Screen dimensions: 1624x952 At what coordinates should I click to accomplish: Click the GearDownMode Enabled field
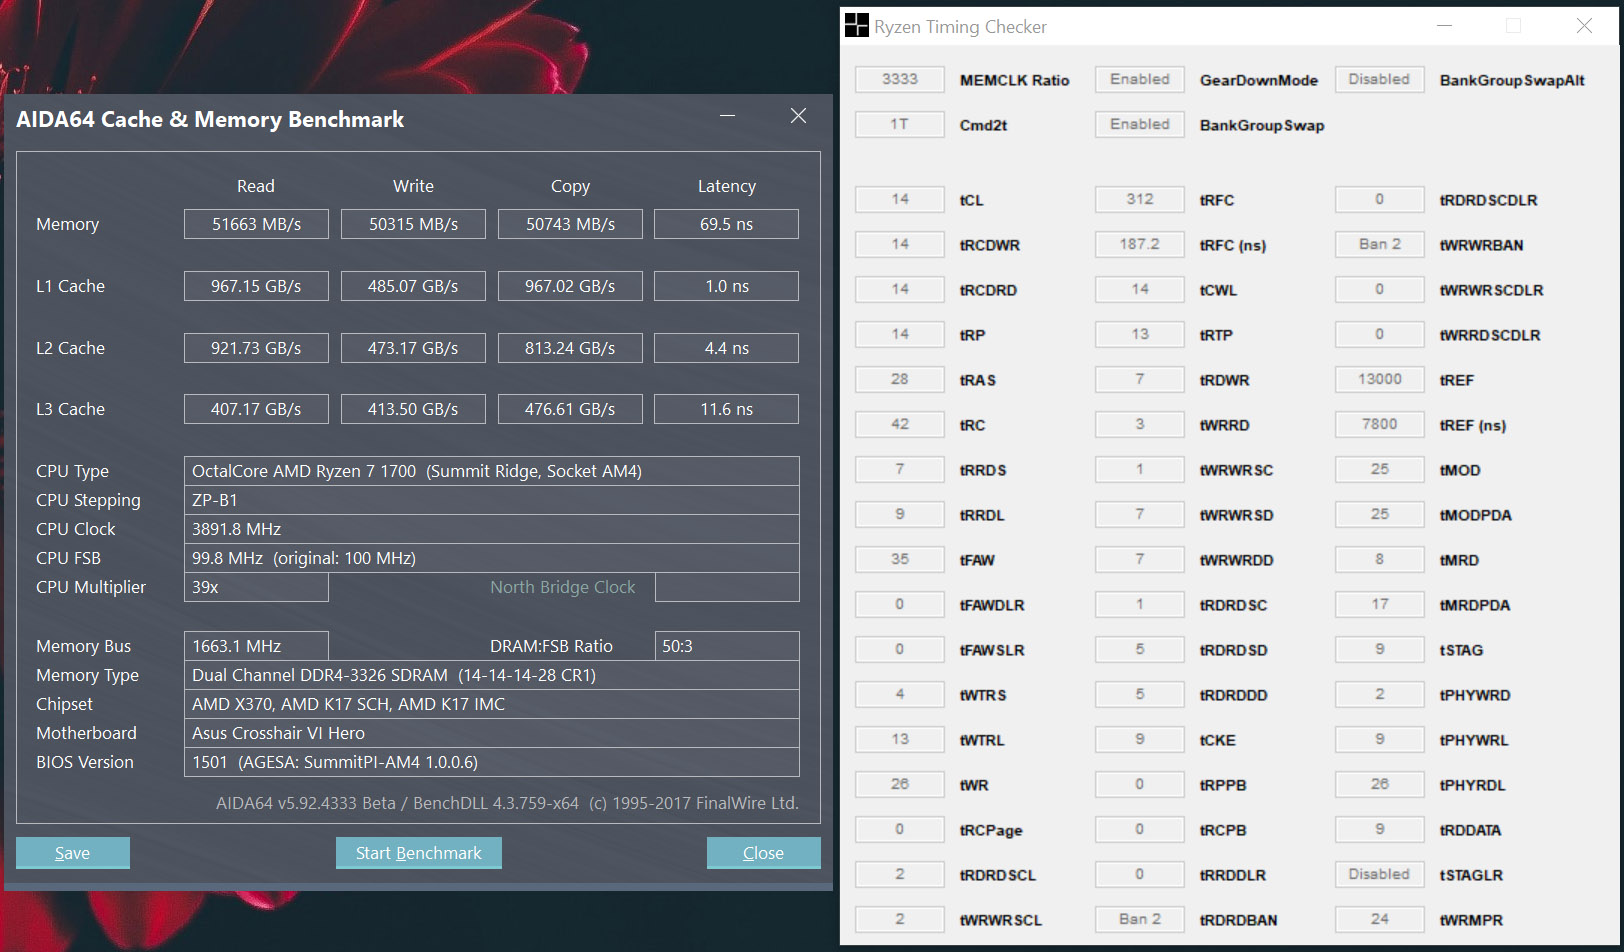1140,79
